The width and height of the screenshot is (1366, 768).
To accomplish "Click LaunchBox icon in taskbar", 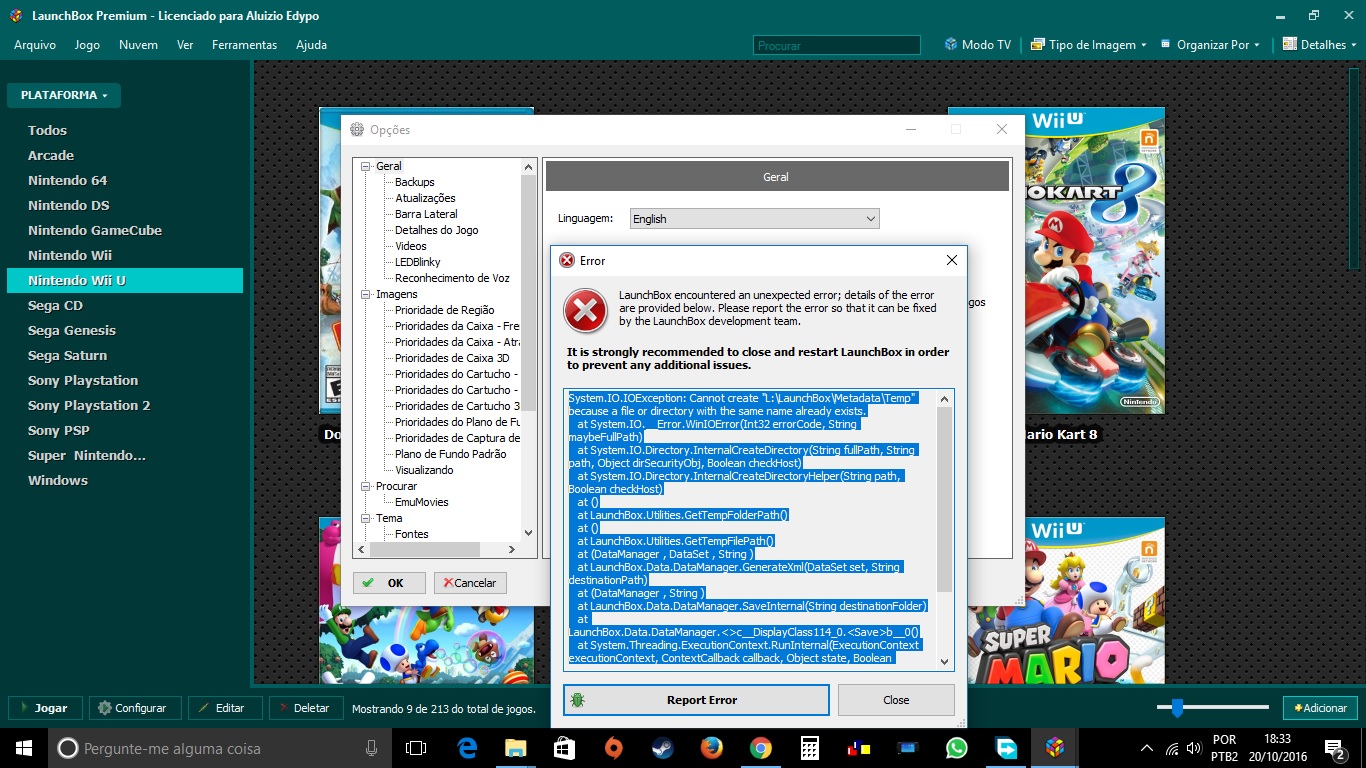I will point(1055,748).
